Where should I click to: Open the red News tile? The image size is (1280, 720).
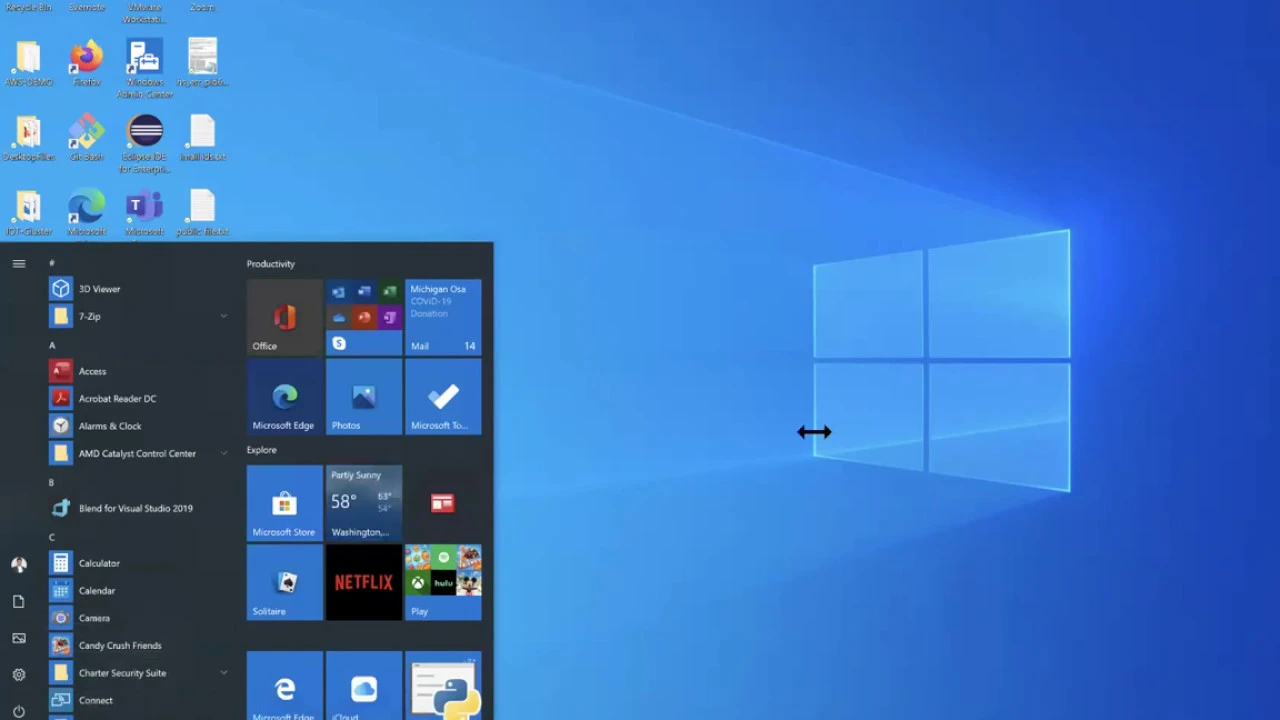(443, 503)
